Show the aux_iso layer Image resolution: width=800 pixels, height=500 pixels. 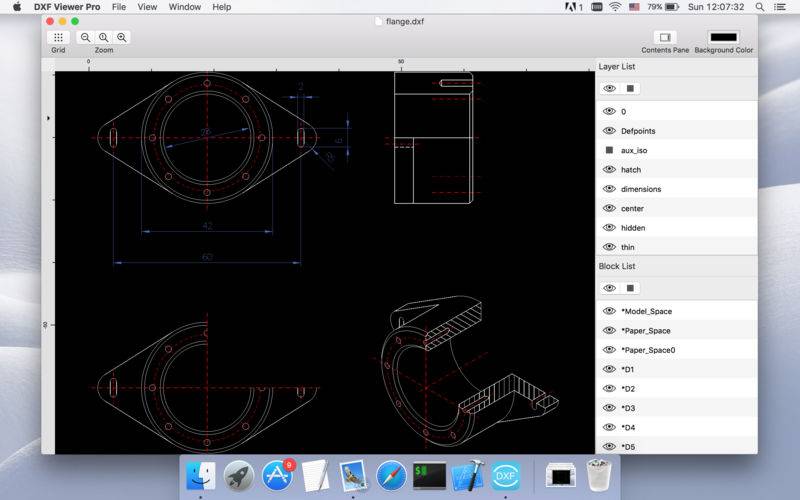click(609, 150)
